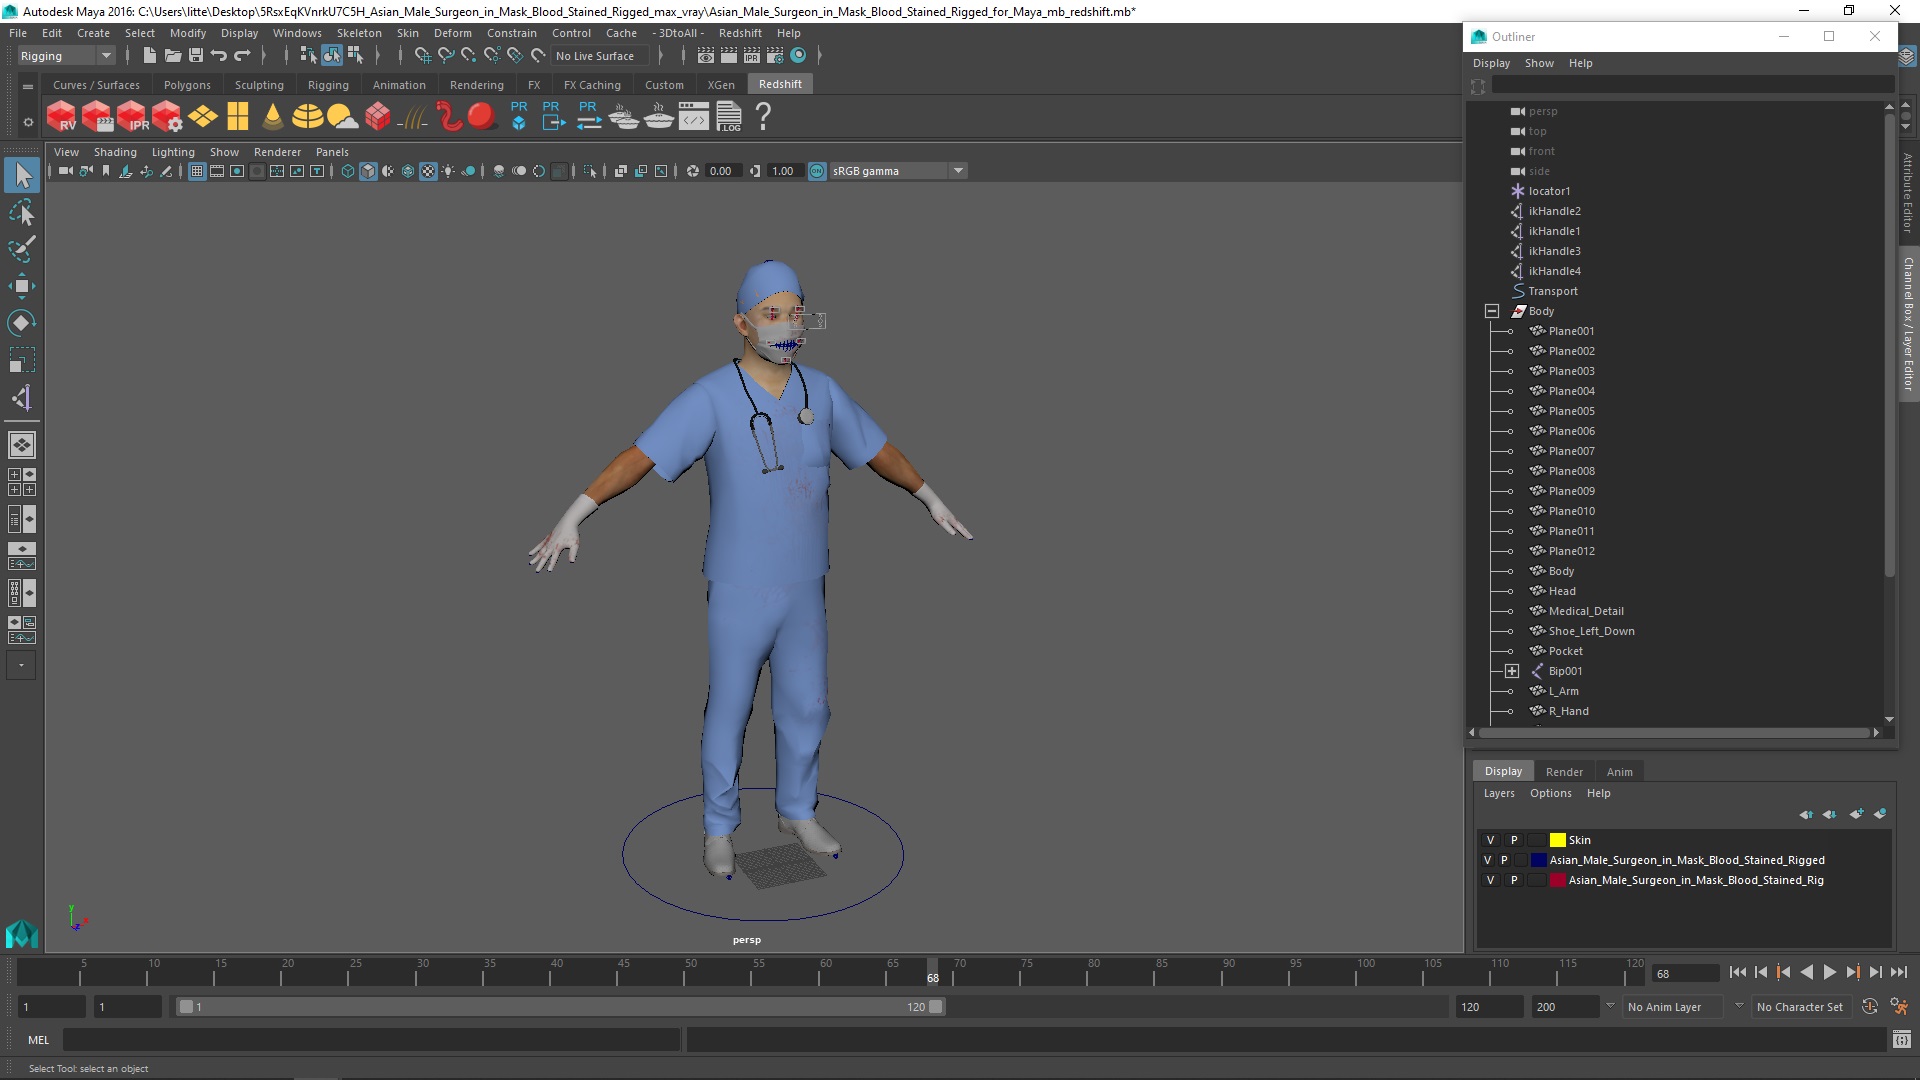Click the MEL command line input

coord(372,1040)
